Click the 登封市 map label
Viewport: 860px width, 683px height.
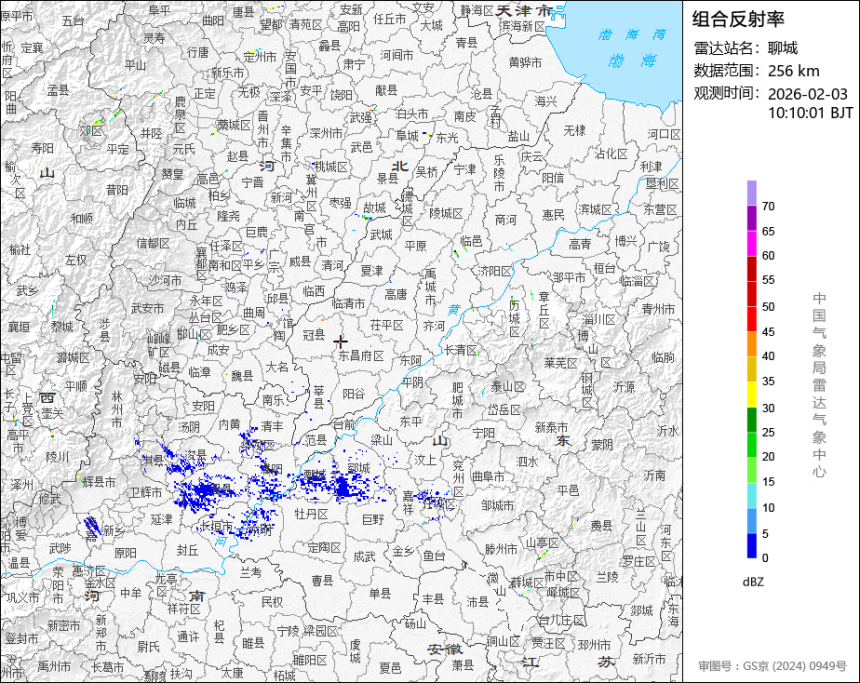[21, 639]
